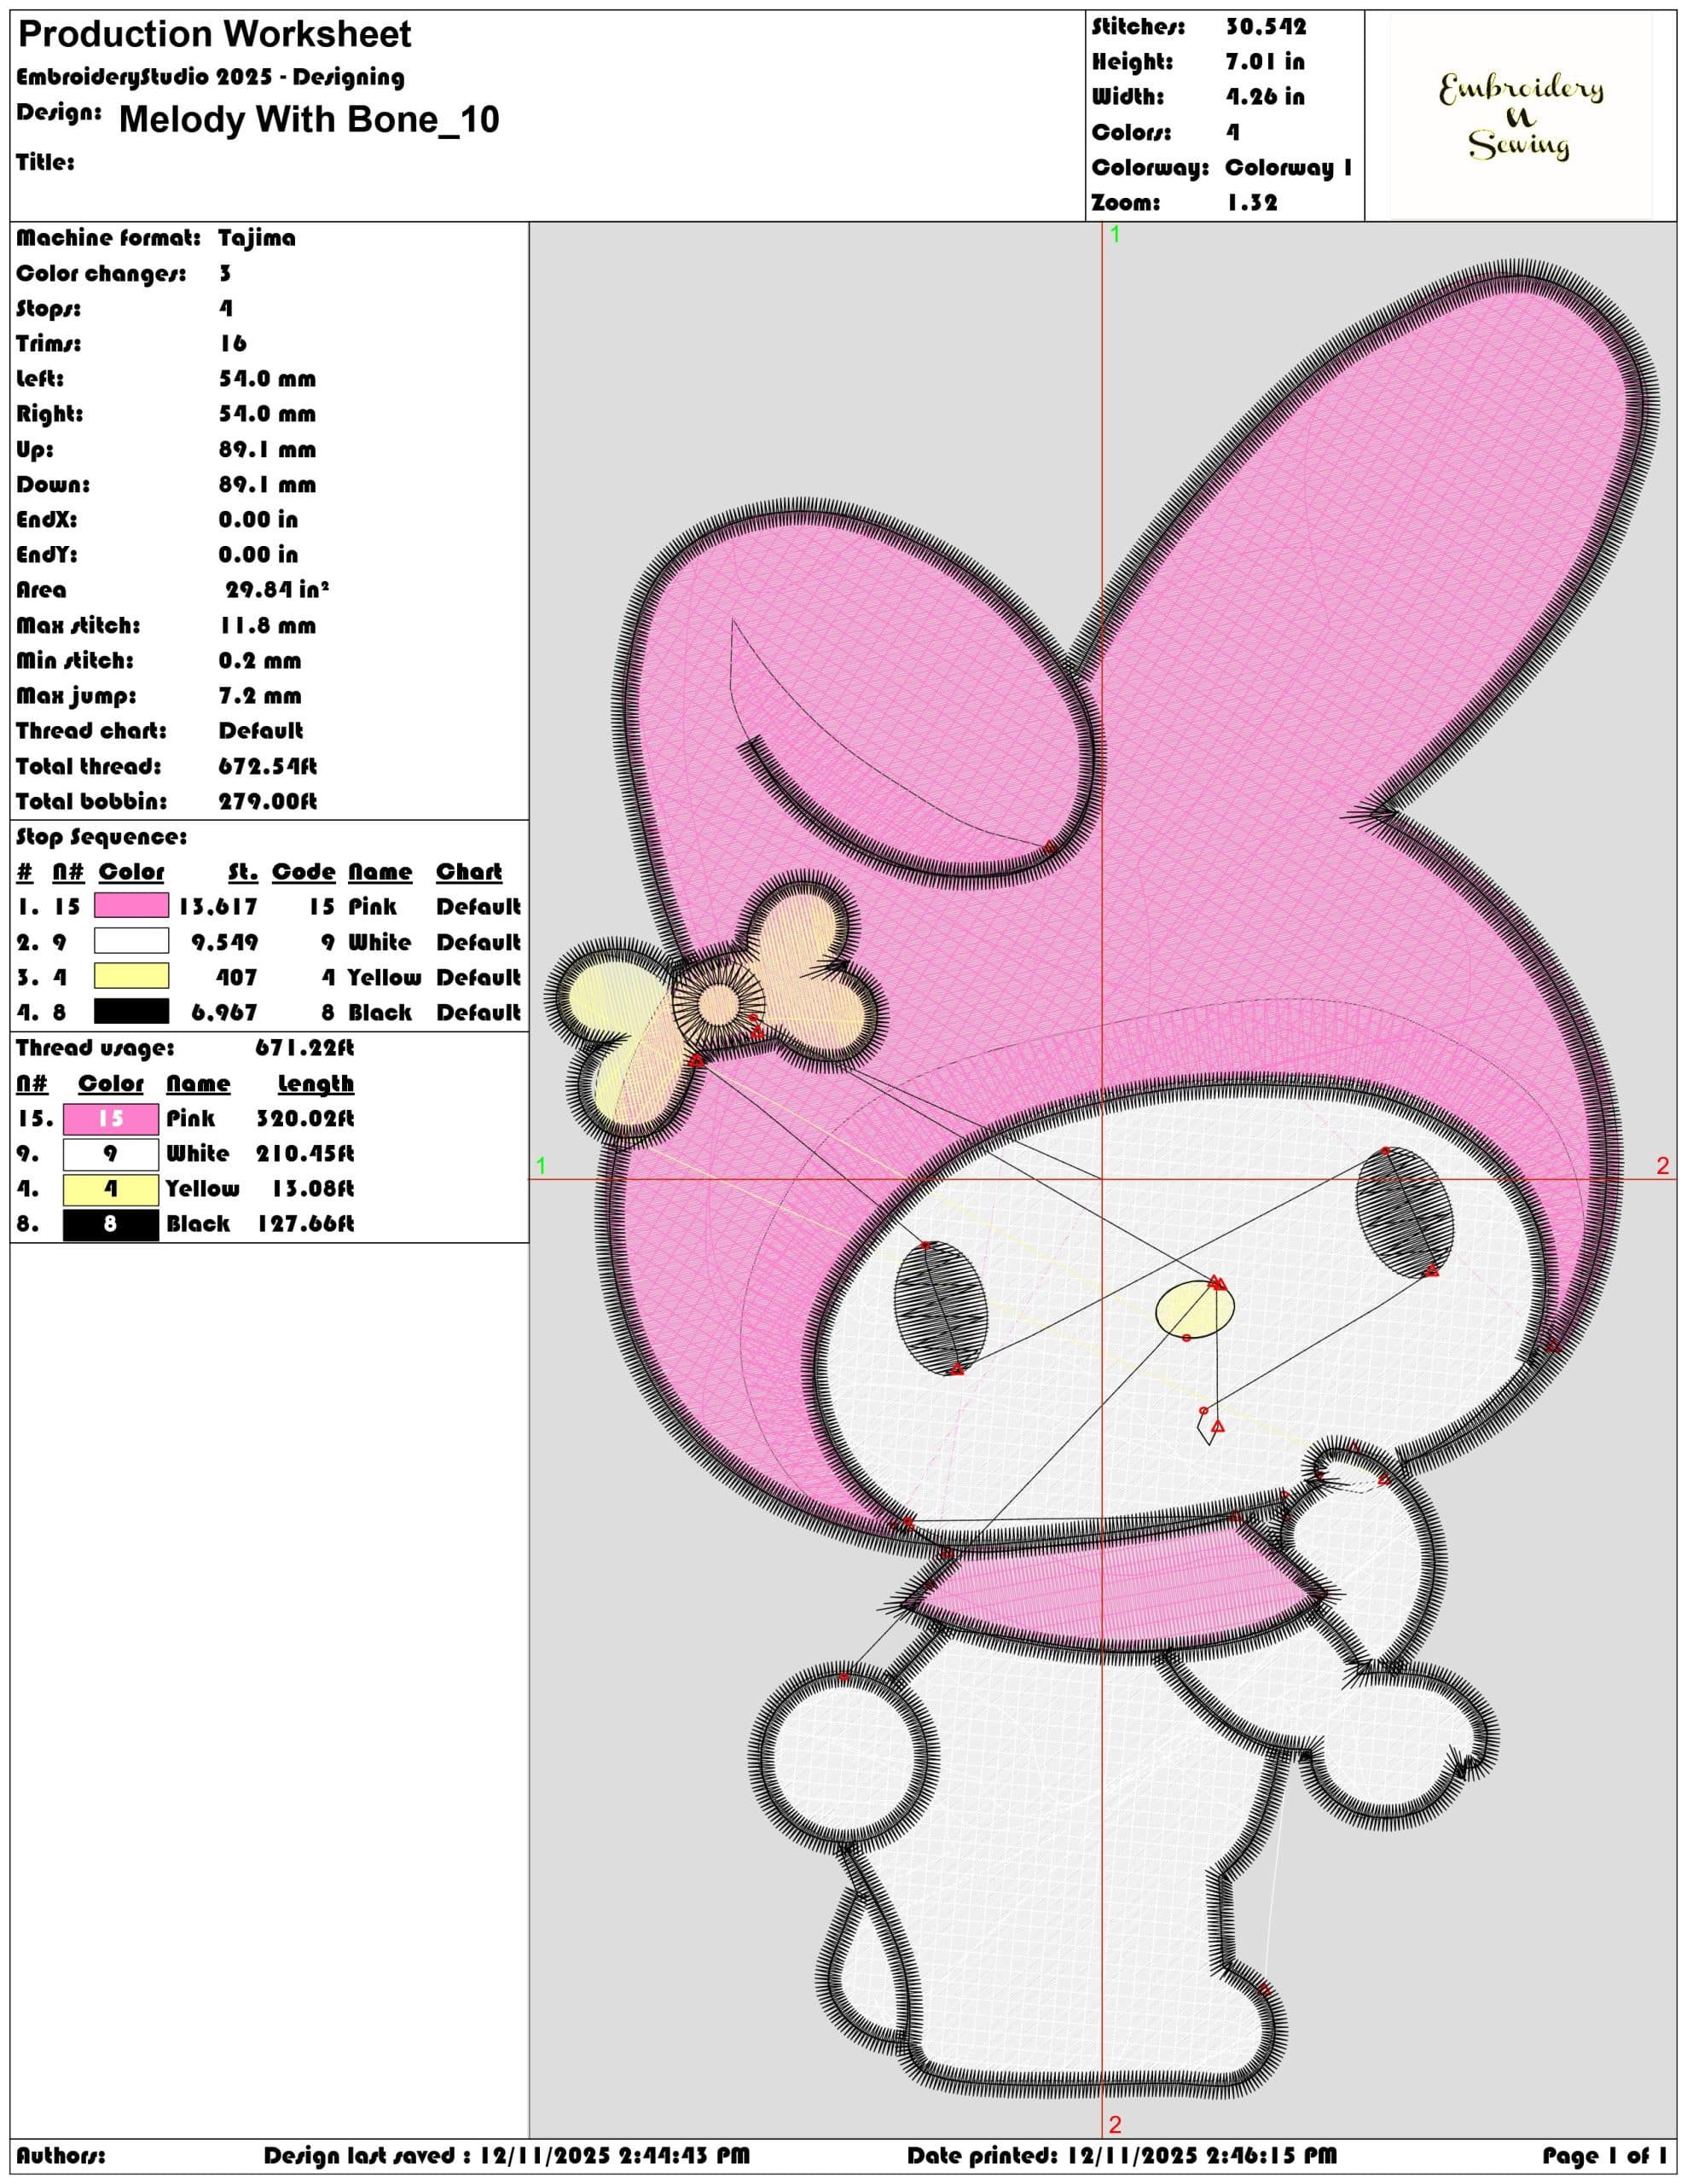Click the stitch count "407" in the Yellow row
The width and height of the screenshot is (1687, 2184).
(237, 977)
